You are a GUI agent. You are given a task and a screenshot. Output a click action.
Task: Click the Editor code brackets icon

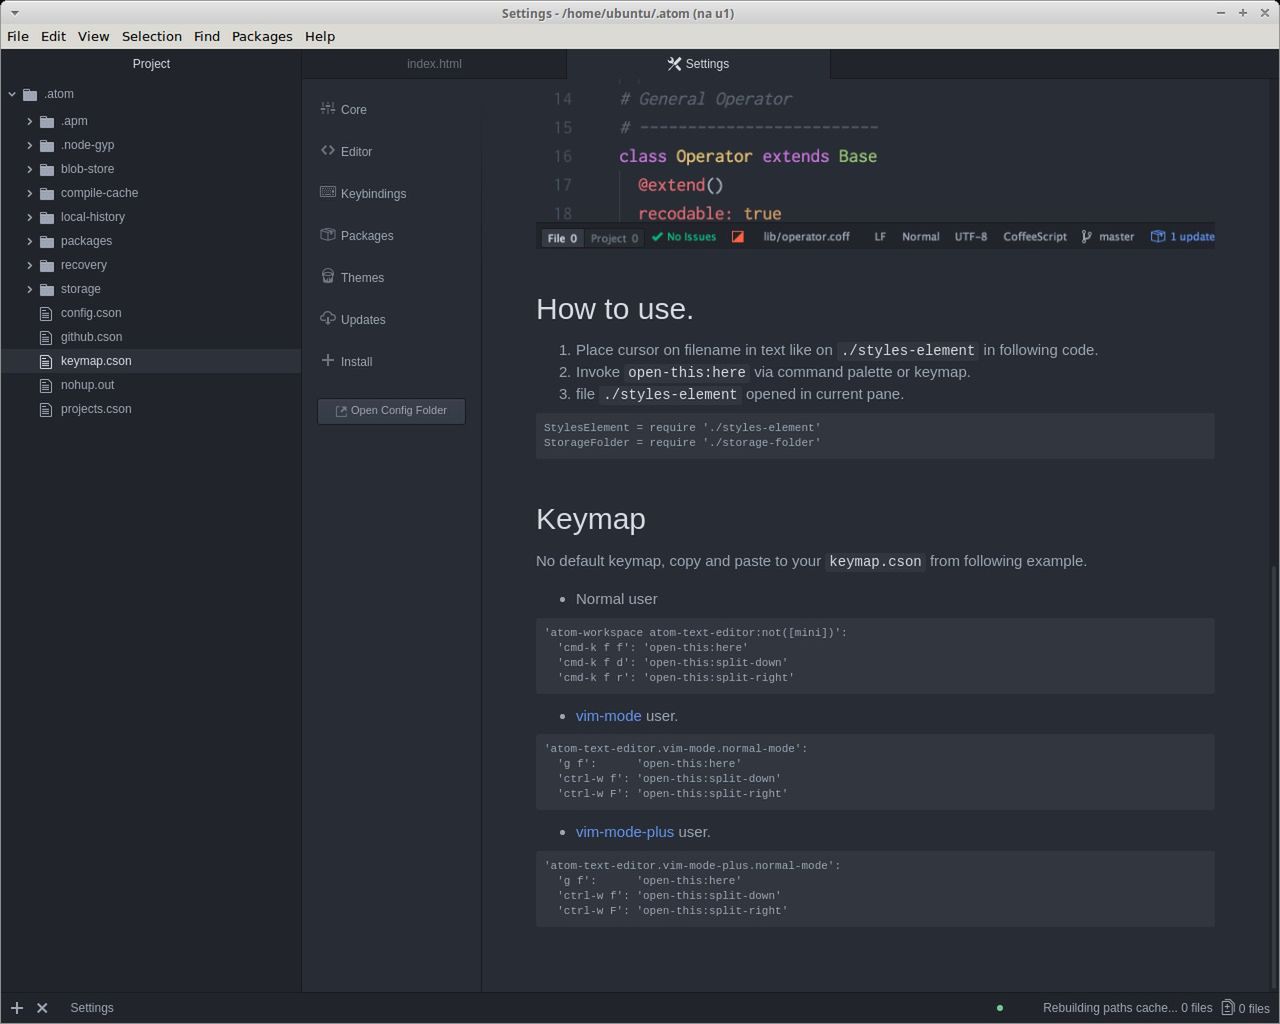tap(328, 150)
